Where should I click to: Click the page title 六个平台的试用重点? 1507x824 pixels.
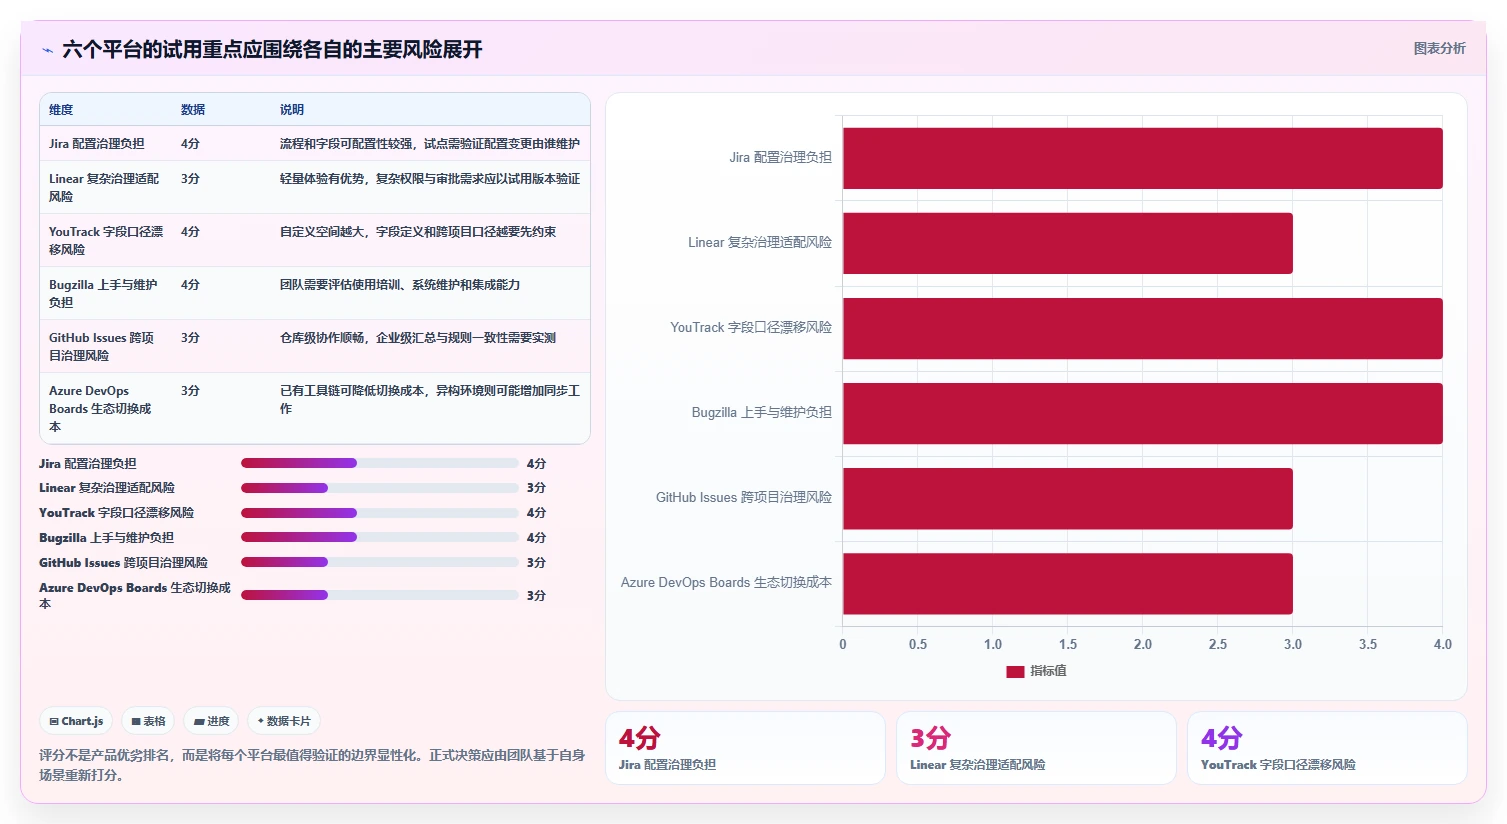click(x=272, y=49)
